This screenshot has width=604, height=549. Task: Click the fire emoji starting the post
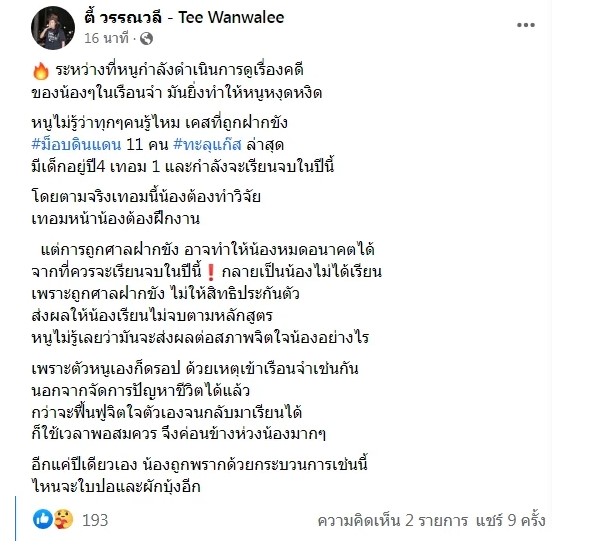41,71
